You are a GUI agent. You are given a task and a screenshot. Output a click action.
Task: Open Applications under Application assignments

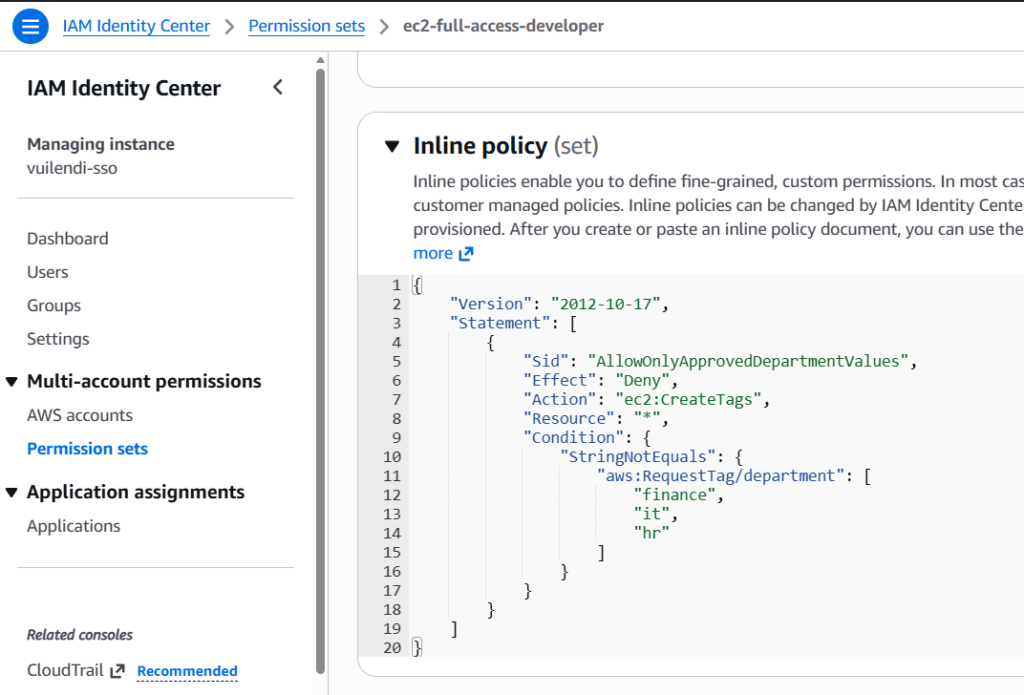pyautogui.click(x=64, y=525)
